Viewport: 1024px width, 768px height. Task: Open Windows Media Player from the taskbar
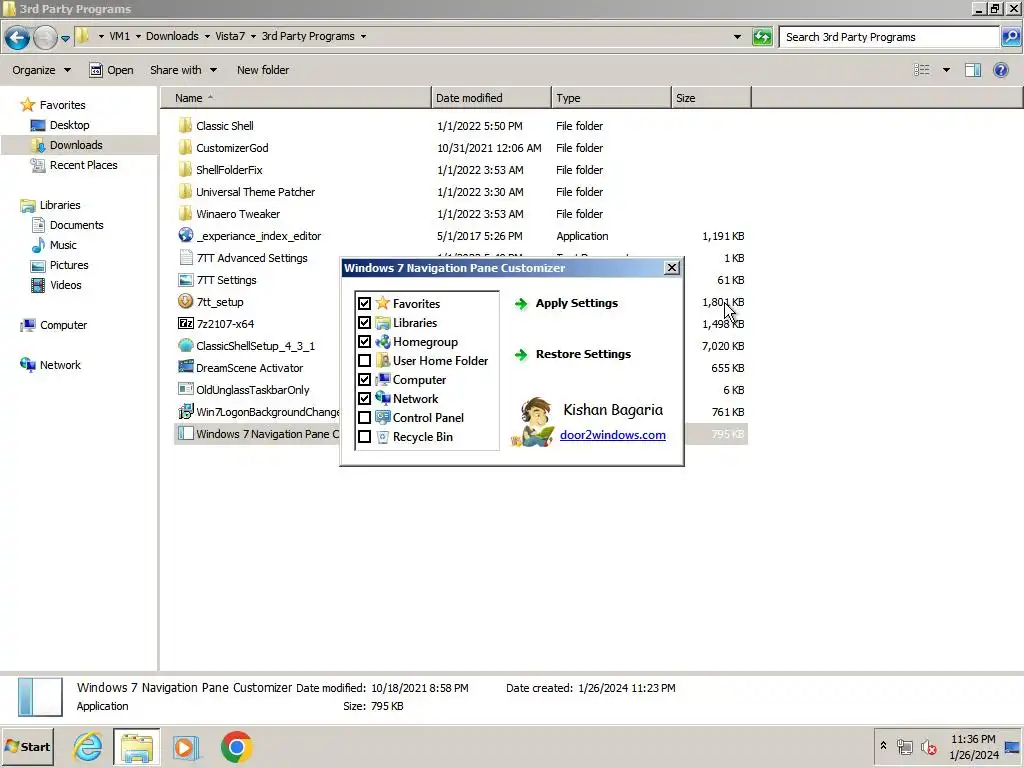click(x=185, y=746)
